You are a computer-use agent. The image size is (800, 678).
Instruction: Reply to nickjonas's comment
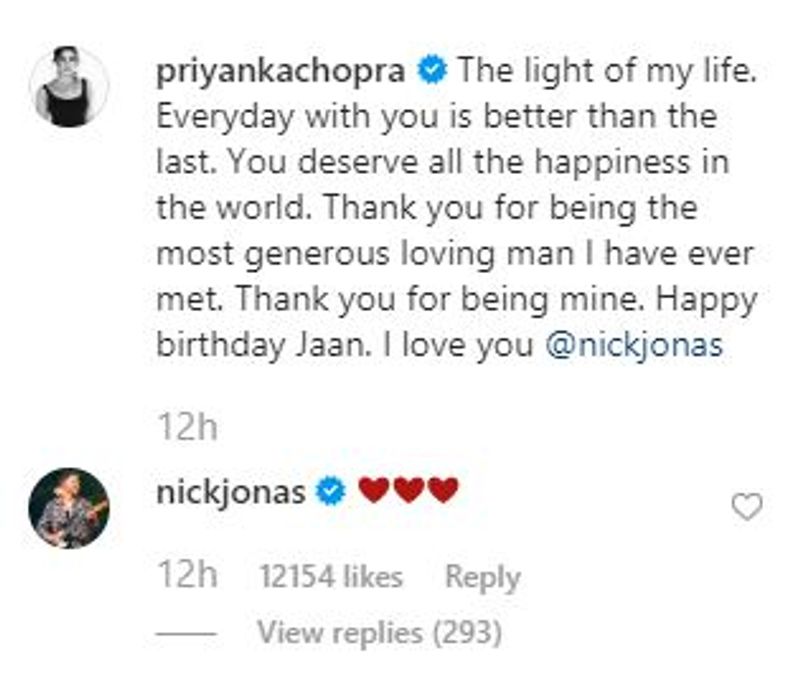coord(482,577)
